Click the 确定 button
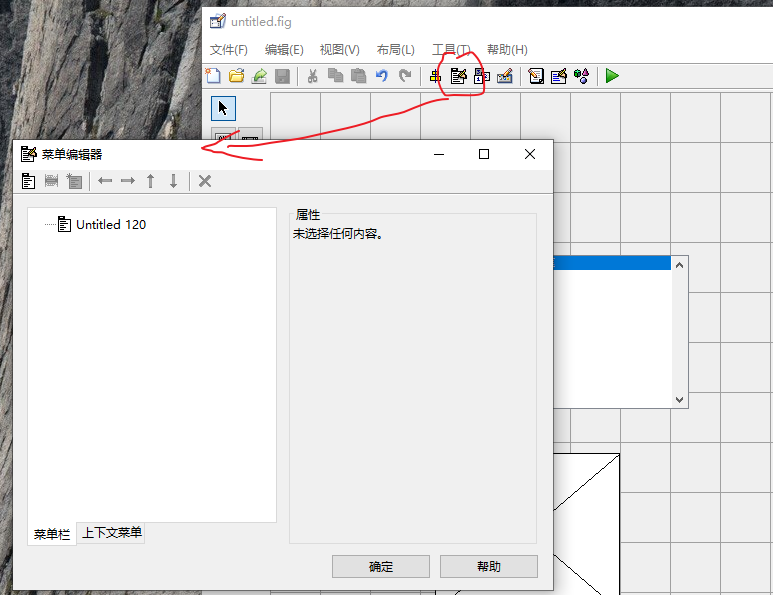 (381, 566)
